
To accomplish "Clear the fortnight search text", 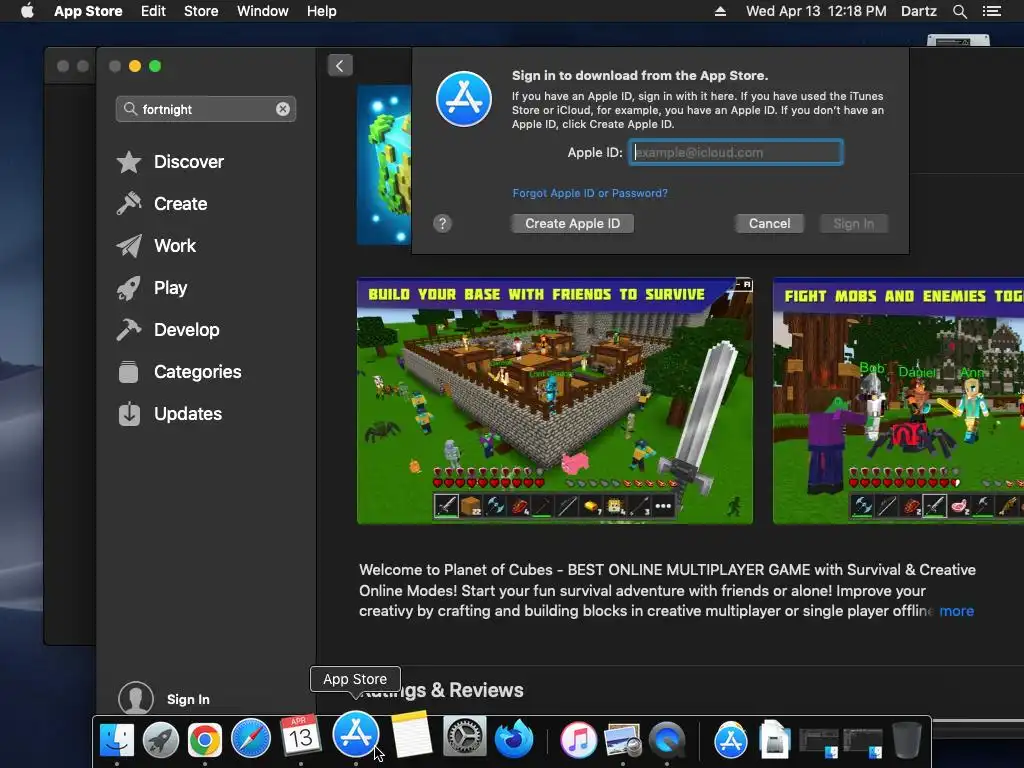I will (283, 109).
